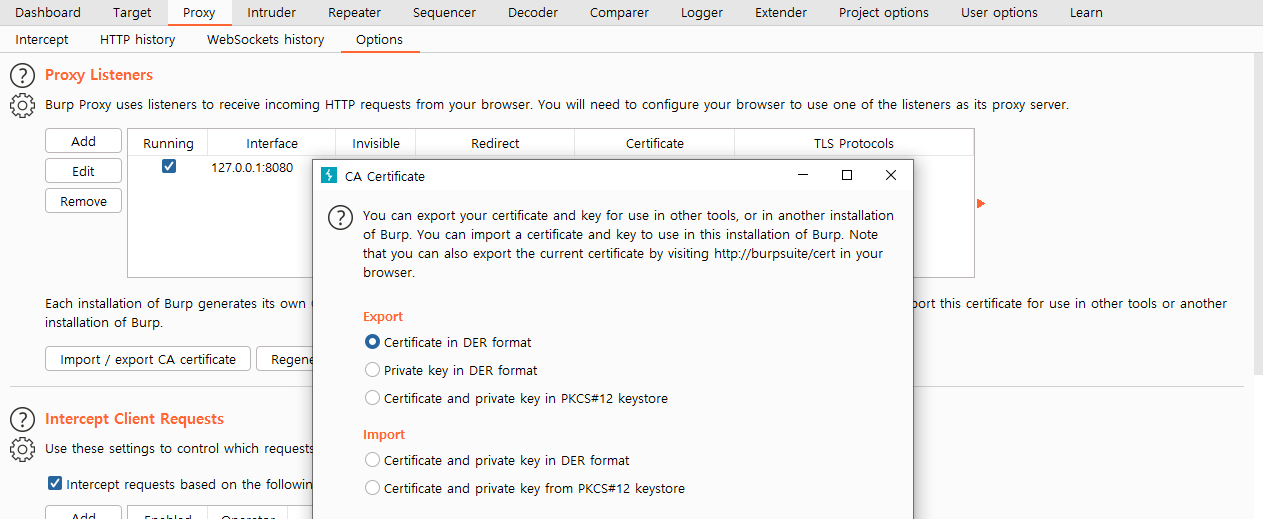Open the Dashboard tab
Screen dimensions: 1263x519
(x=47, y=13)
